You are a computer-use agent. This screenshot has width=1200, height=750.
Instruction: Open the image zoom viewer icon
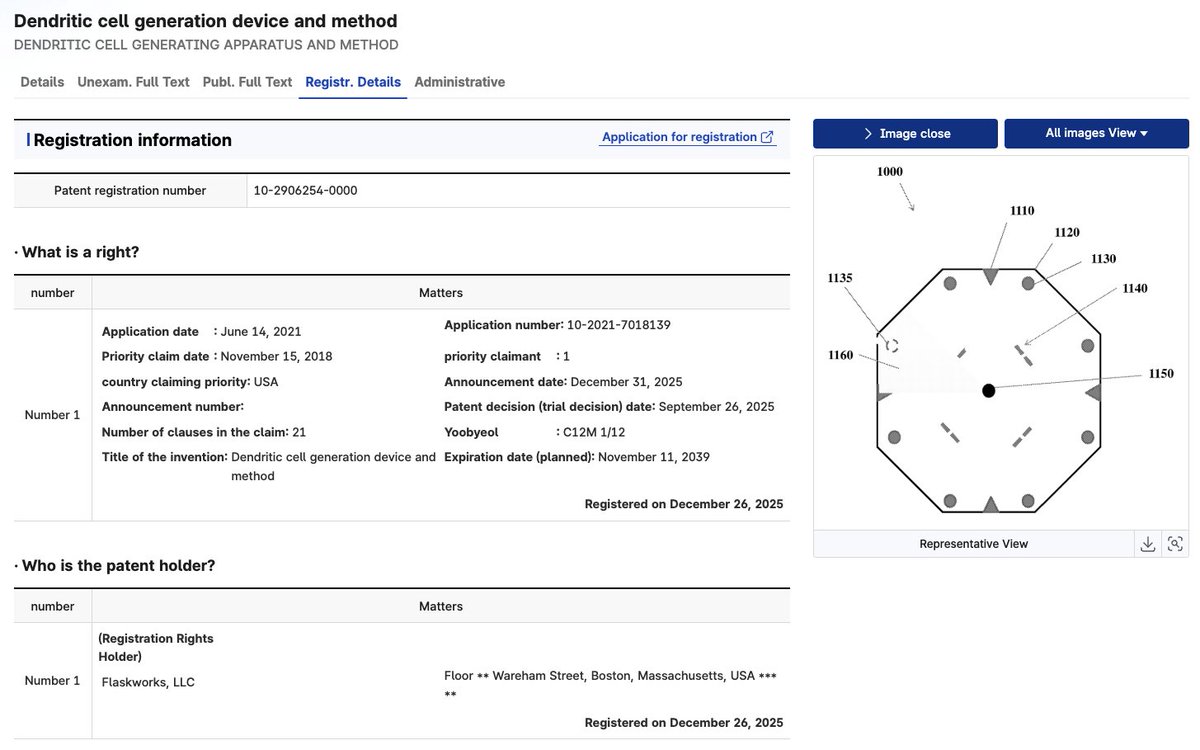pos(1175,544)
